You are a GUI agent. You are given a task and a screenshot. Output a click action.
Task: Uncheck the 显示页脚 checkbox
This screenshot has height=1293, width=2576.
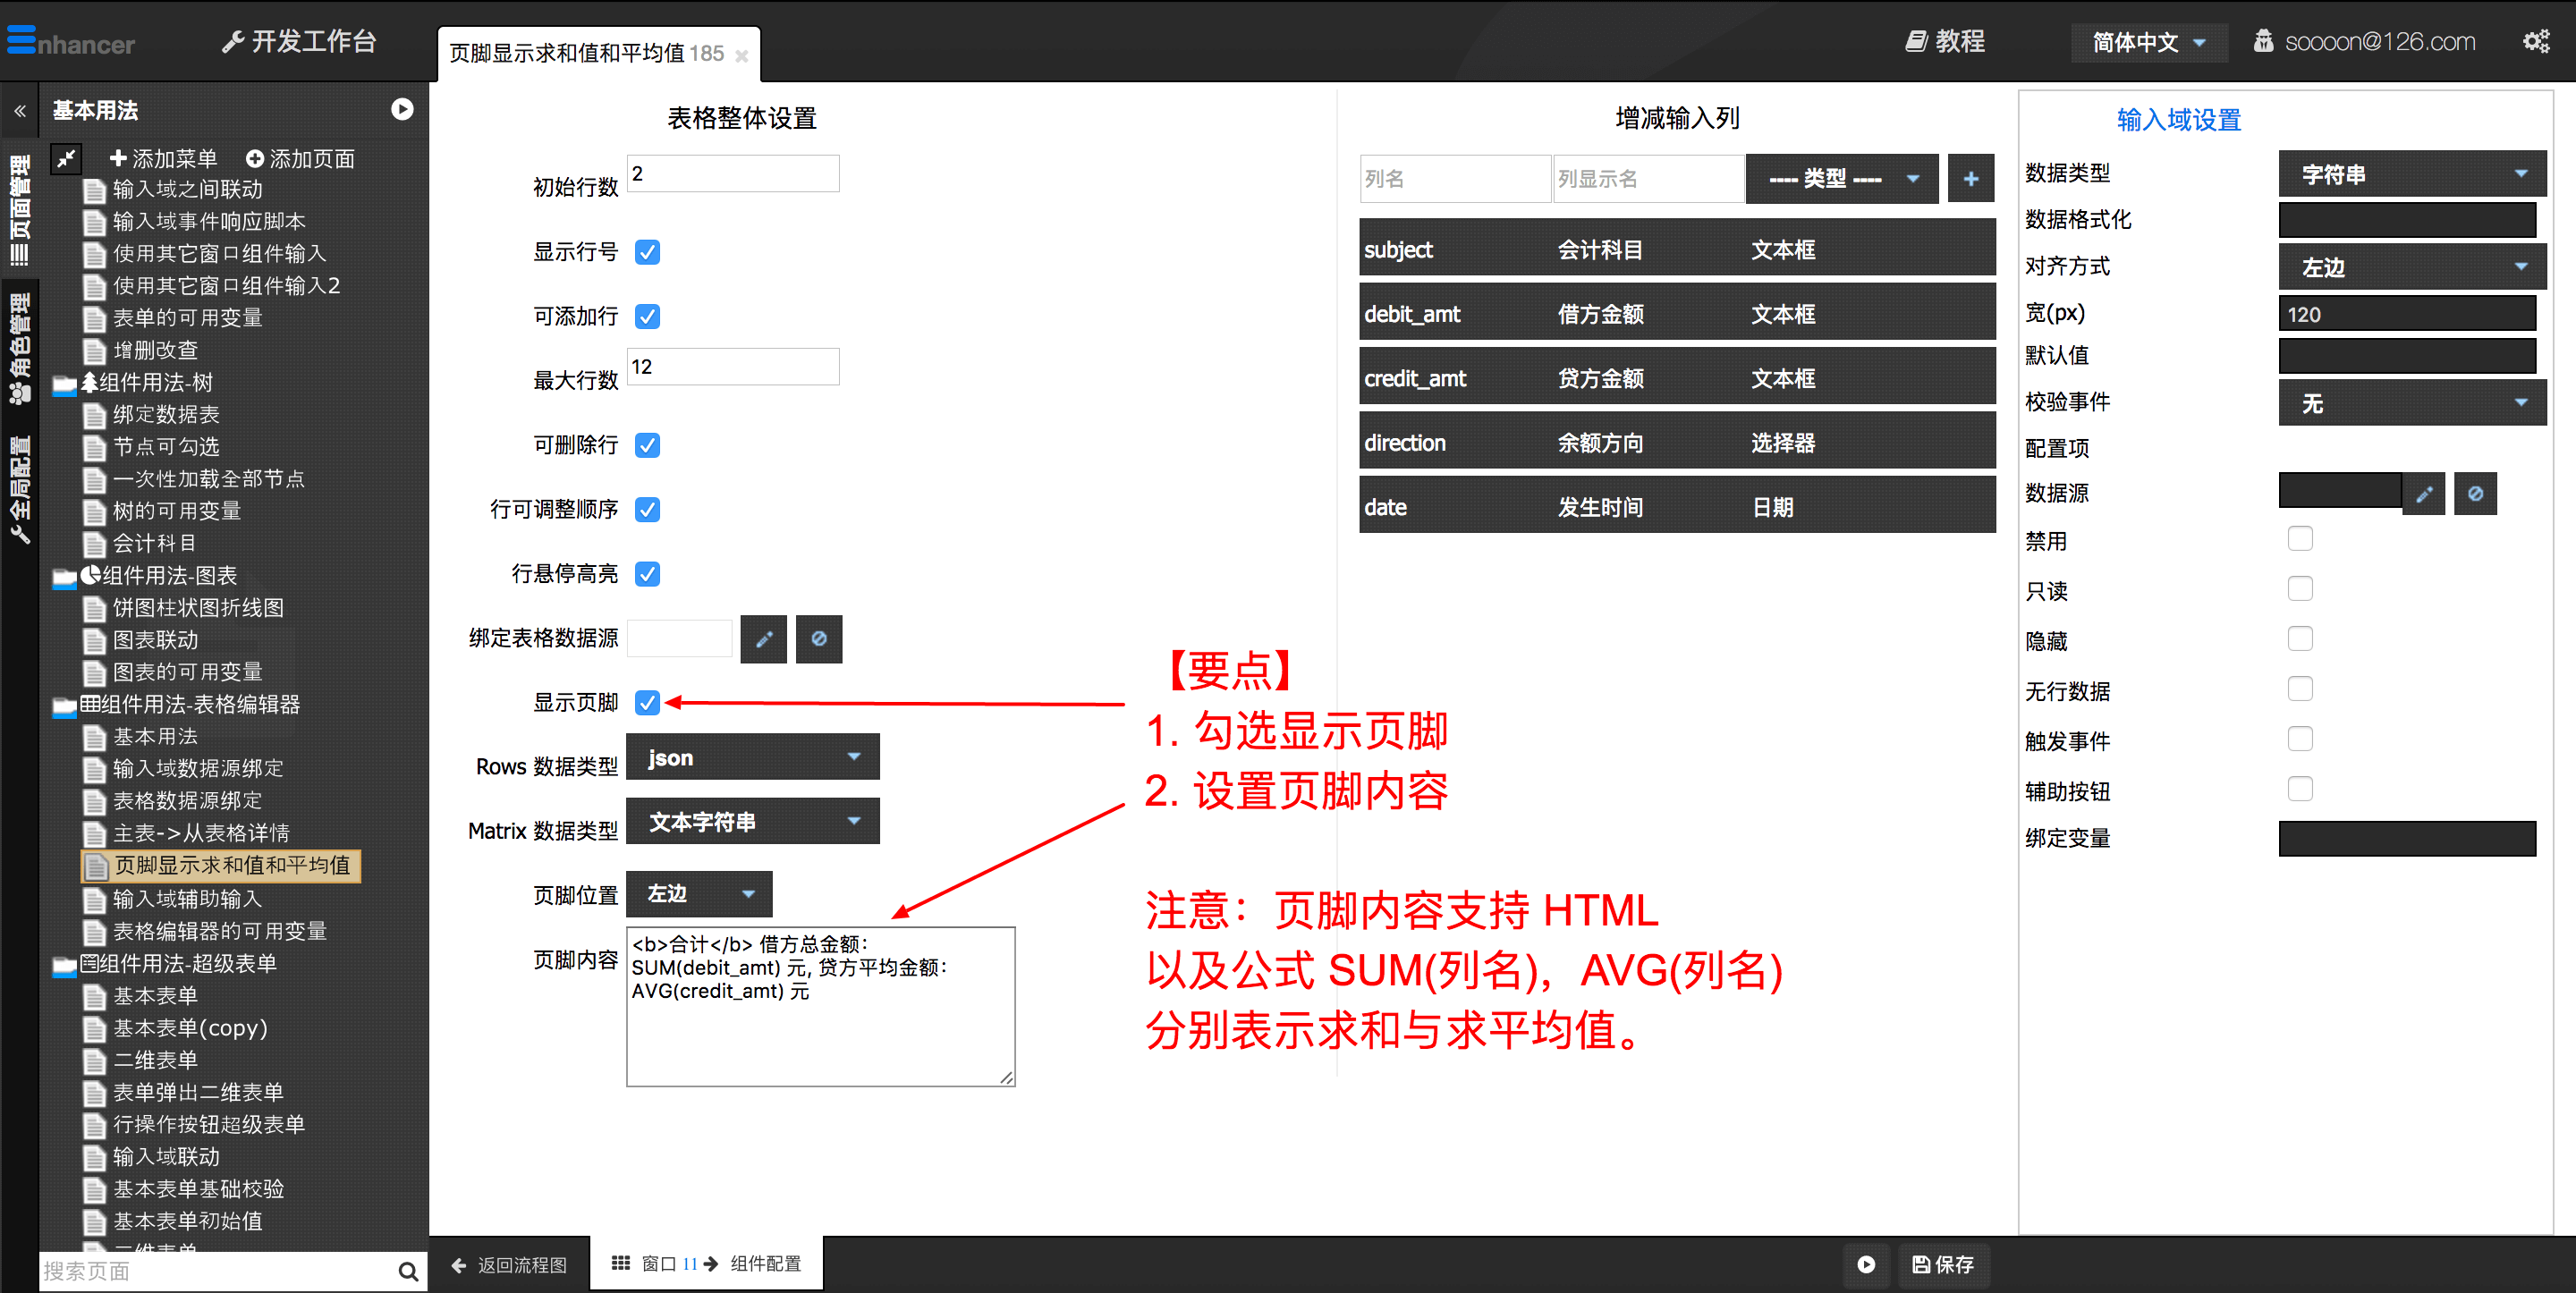click(647, 703)
